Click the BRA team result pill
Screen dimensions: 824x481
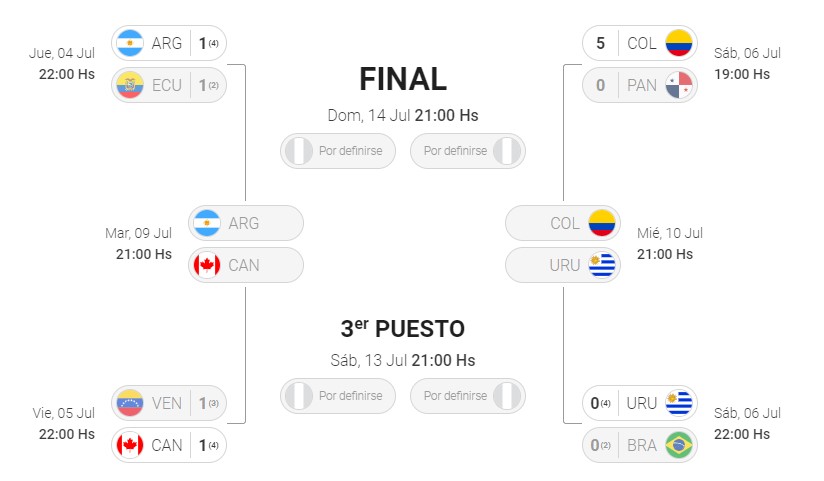pyautogui.click(x=640, y=445)
